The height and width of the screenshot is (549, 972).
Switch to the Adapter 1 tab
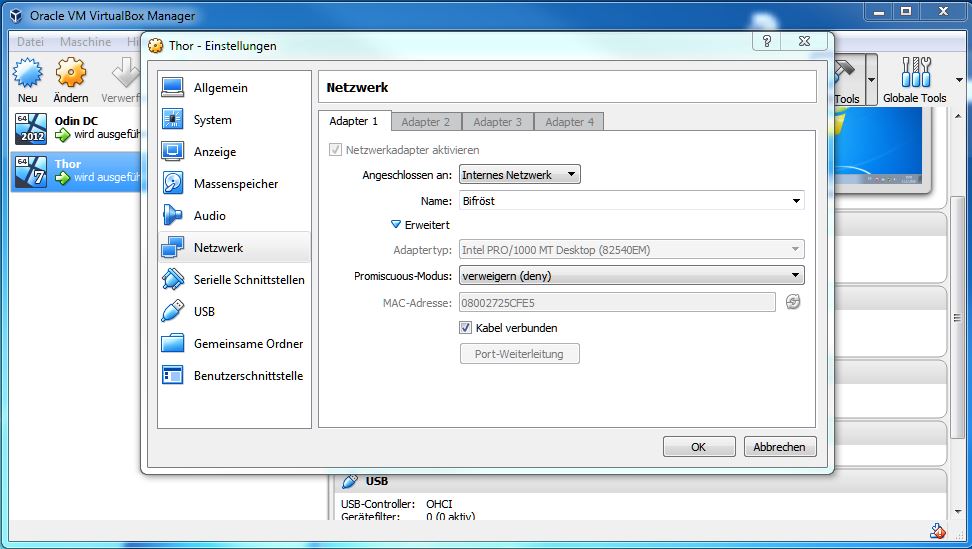pyautogui.click(x=353, y=121)
